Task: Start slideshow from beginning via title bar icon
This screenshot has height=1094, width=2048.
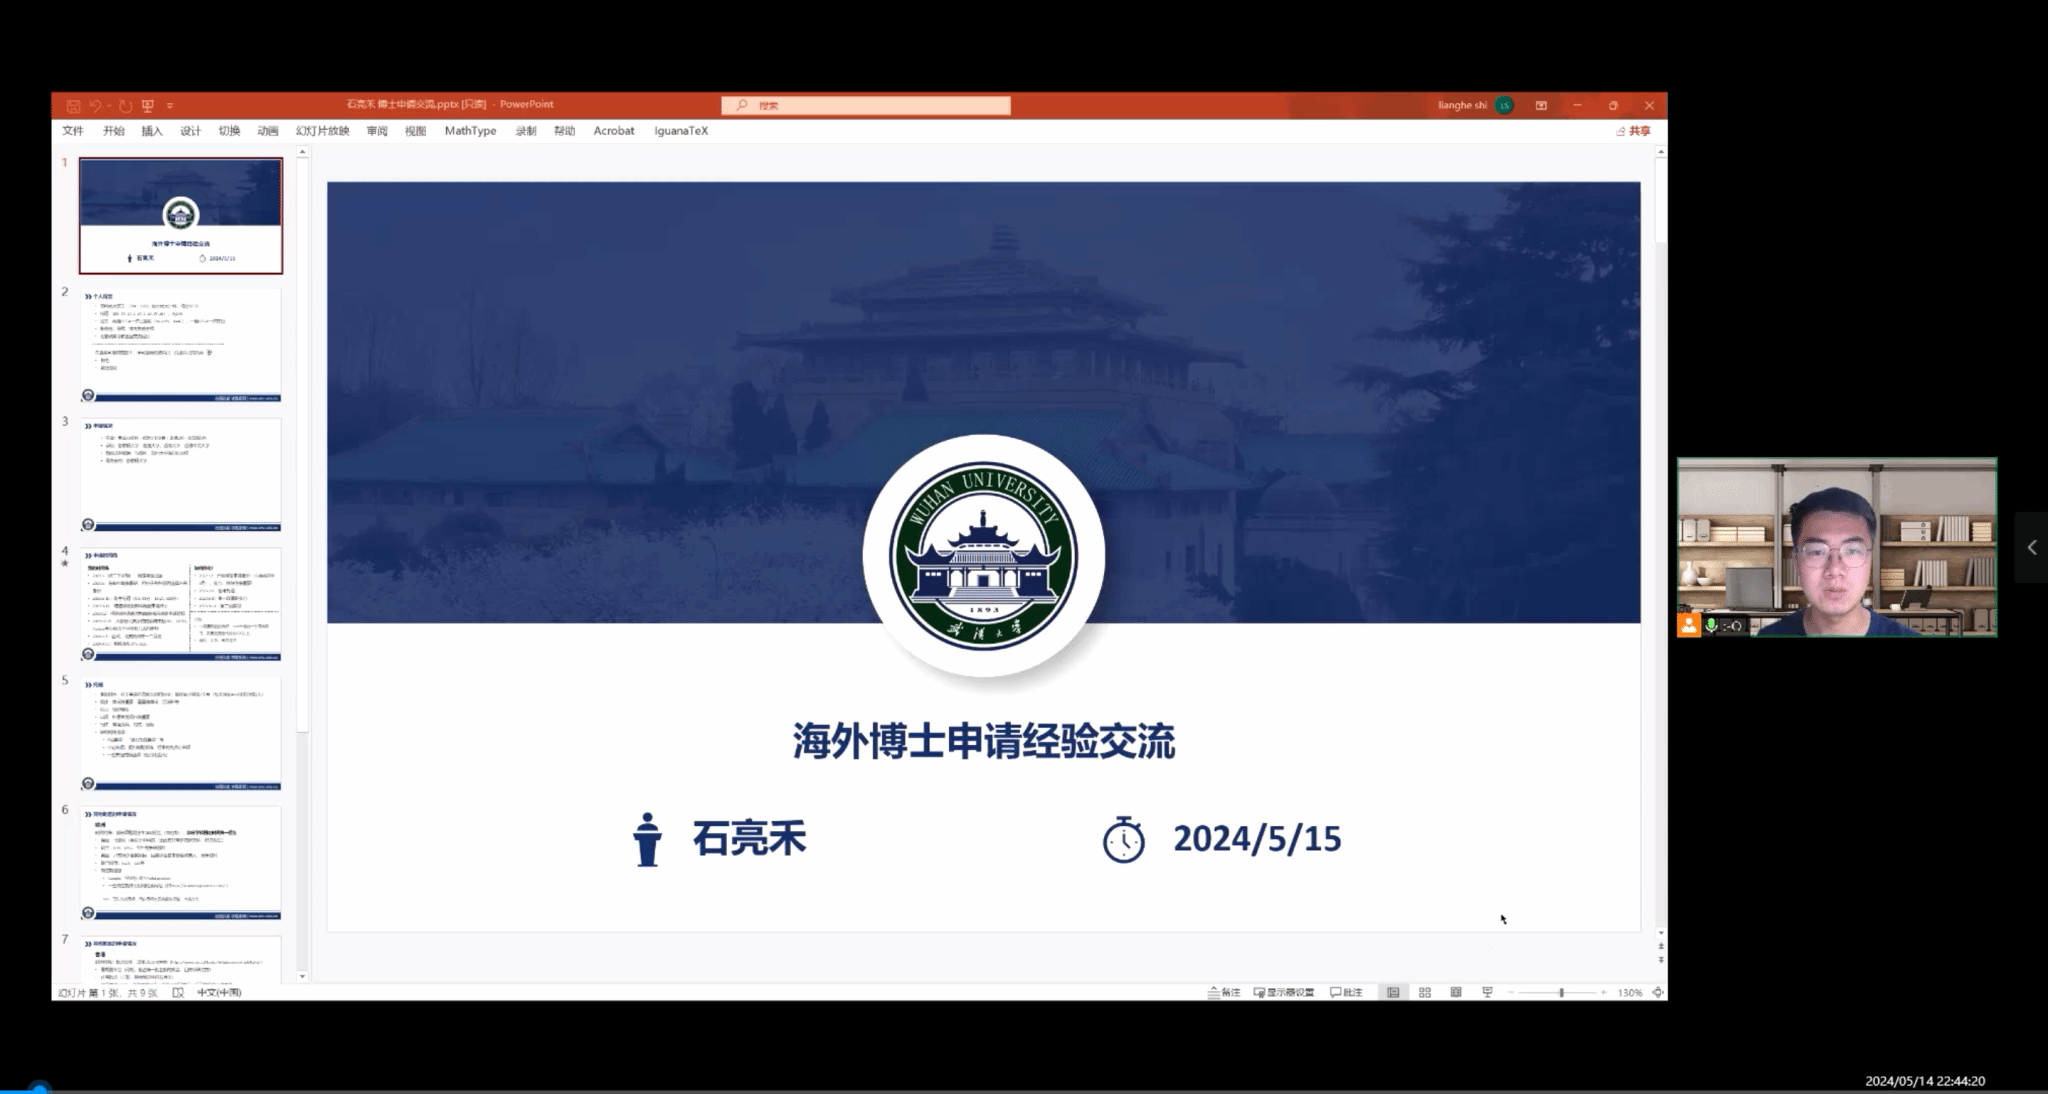Action: (148, 105)
